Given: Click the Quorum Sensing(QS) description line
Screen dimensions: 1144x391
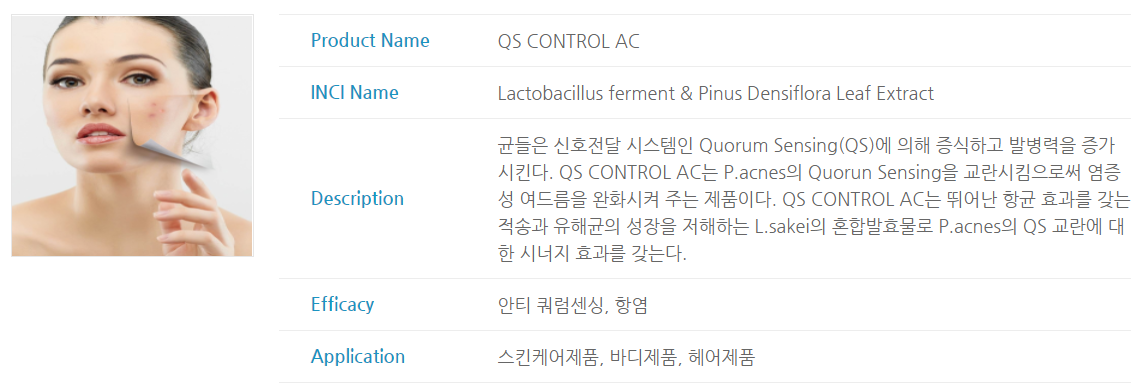Looking at the screenshot, I should coord(805,147).
